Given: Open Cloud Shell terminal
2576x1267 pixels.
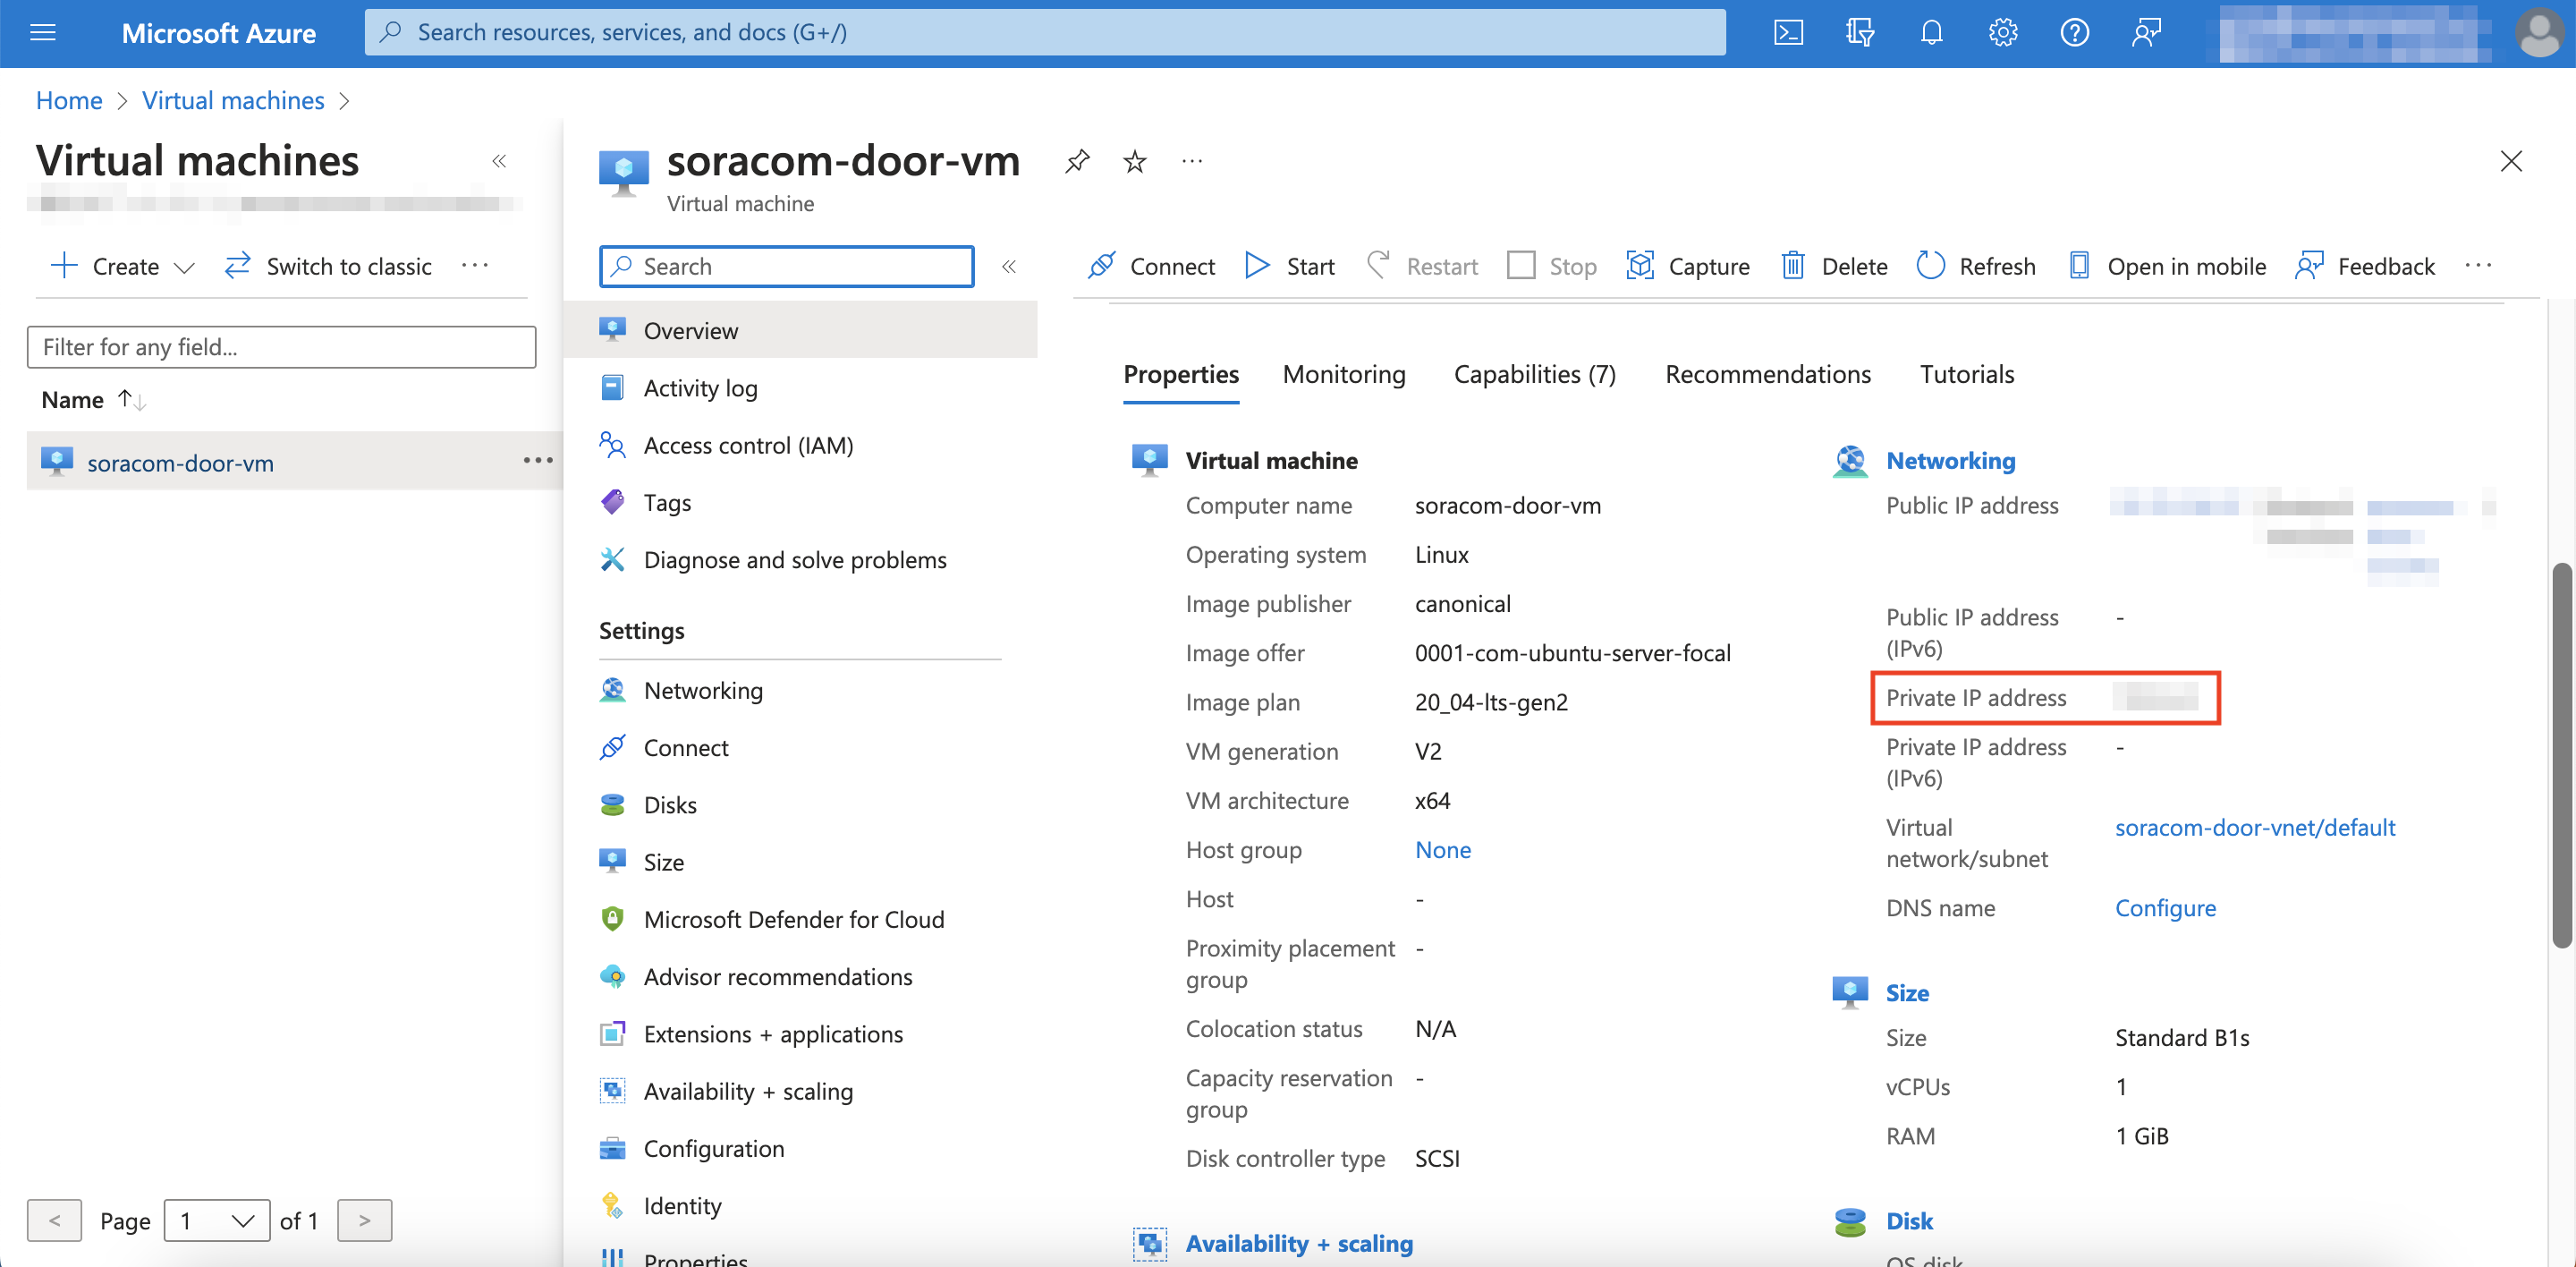Looking at the screenshot, I should click(x=1789, y=32).
